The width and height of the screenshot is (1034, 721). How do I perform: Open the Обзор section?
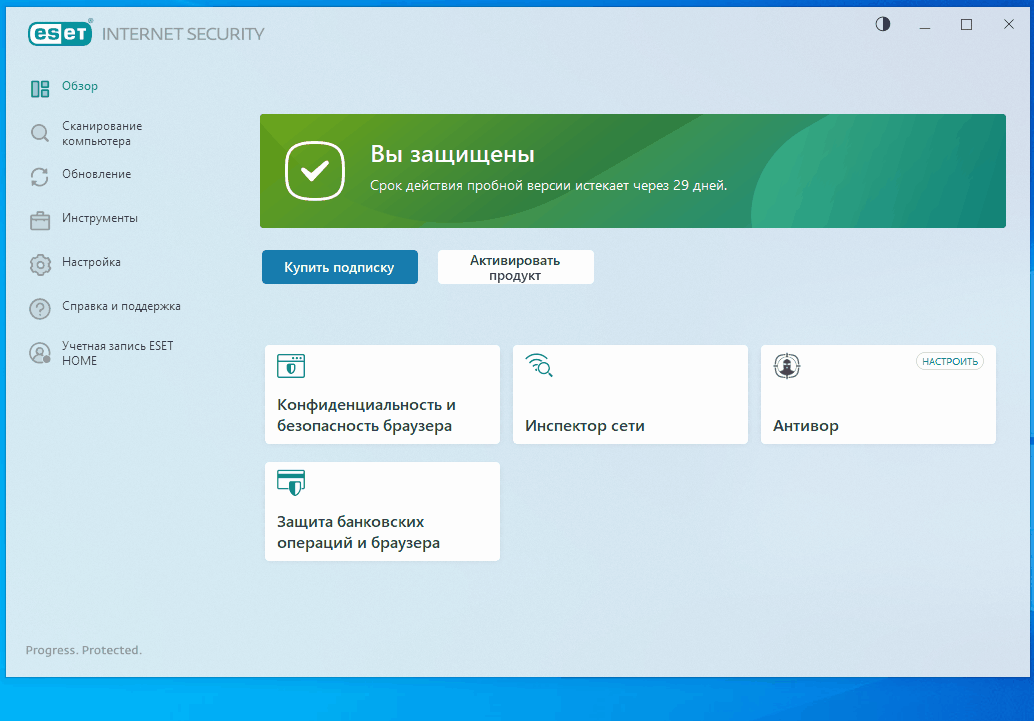coord(80,86)
